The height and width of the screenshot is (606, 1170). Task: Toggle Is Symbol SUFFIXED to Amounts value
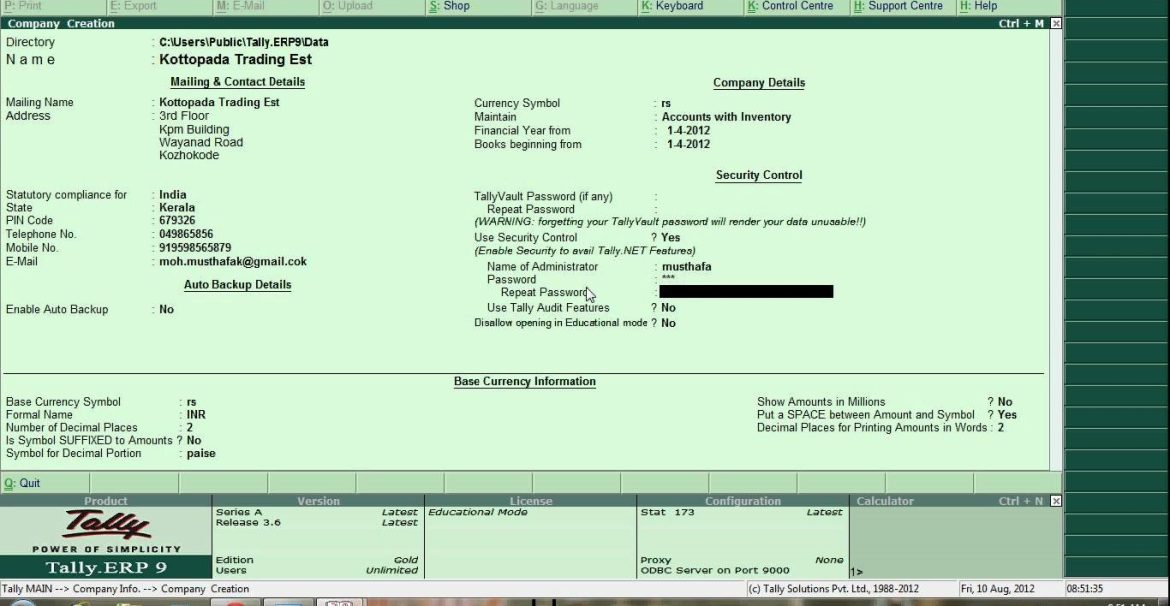point(194,440)
